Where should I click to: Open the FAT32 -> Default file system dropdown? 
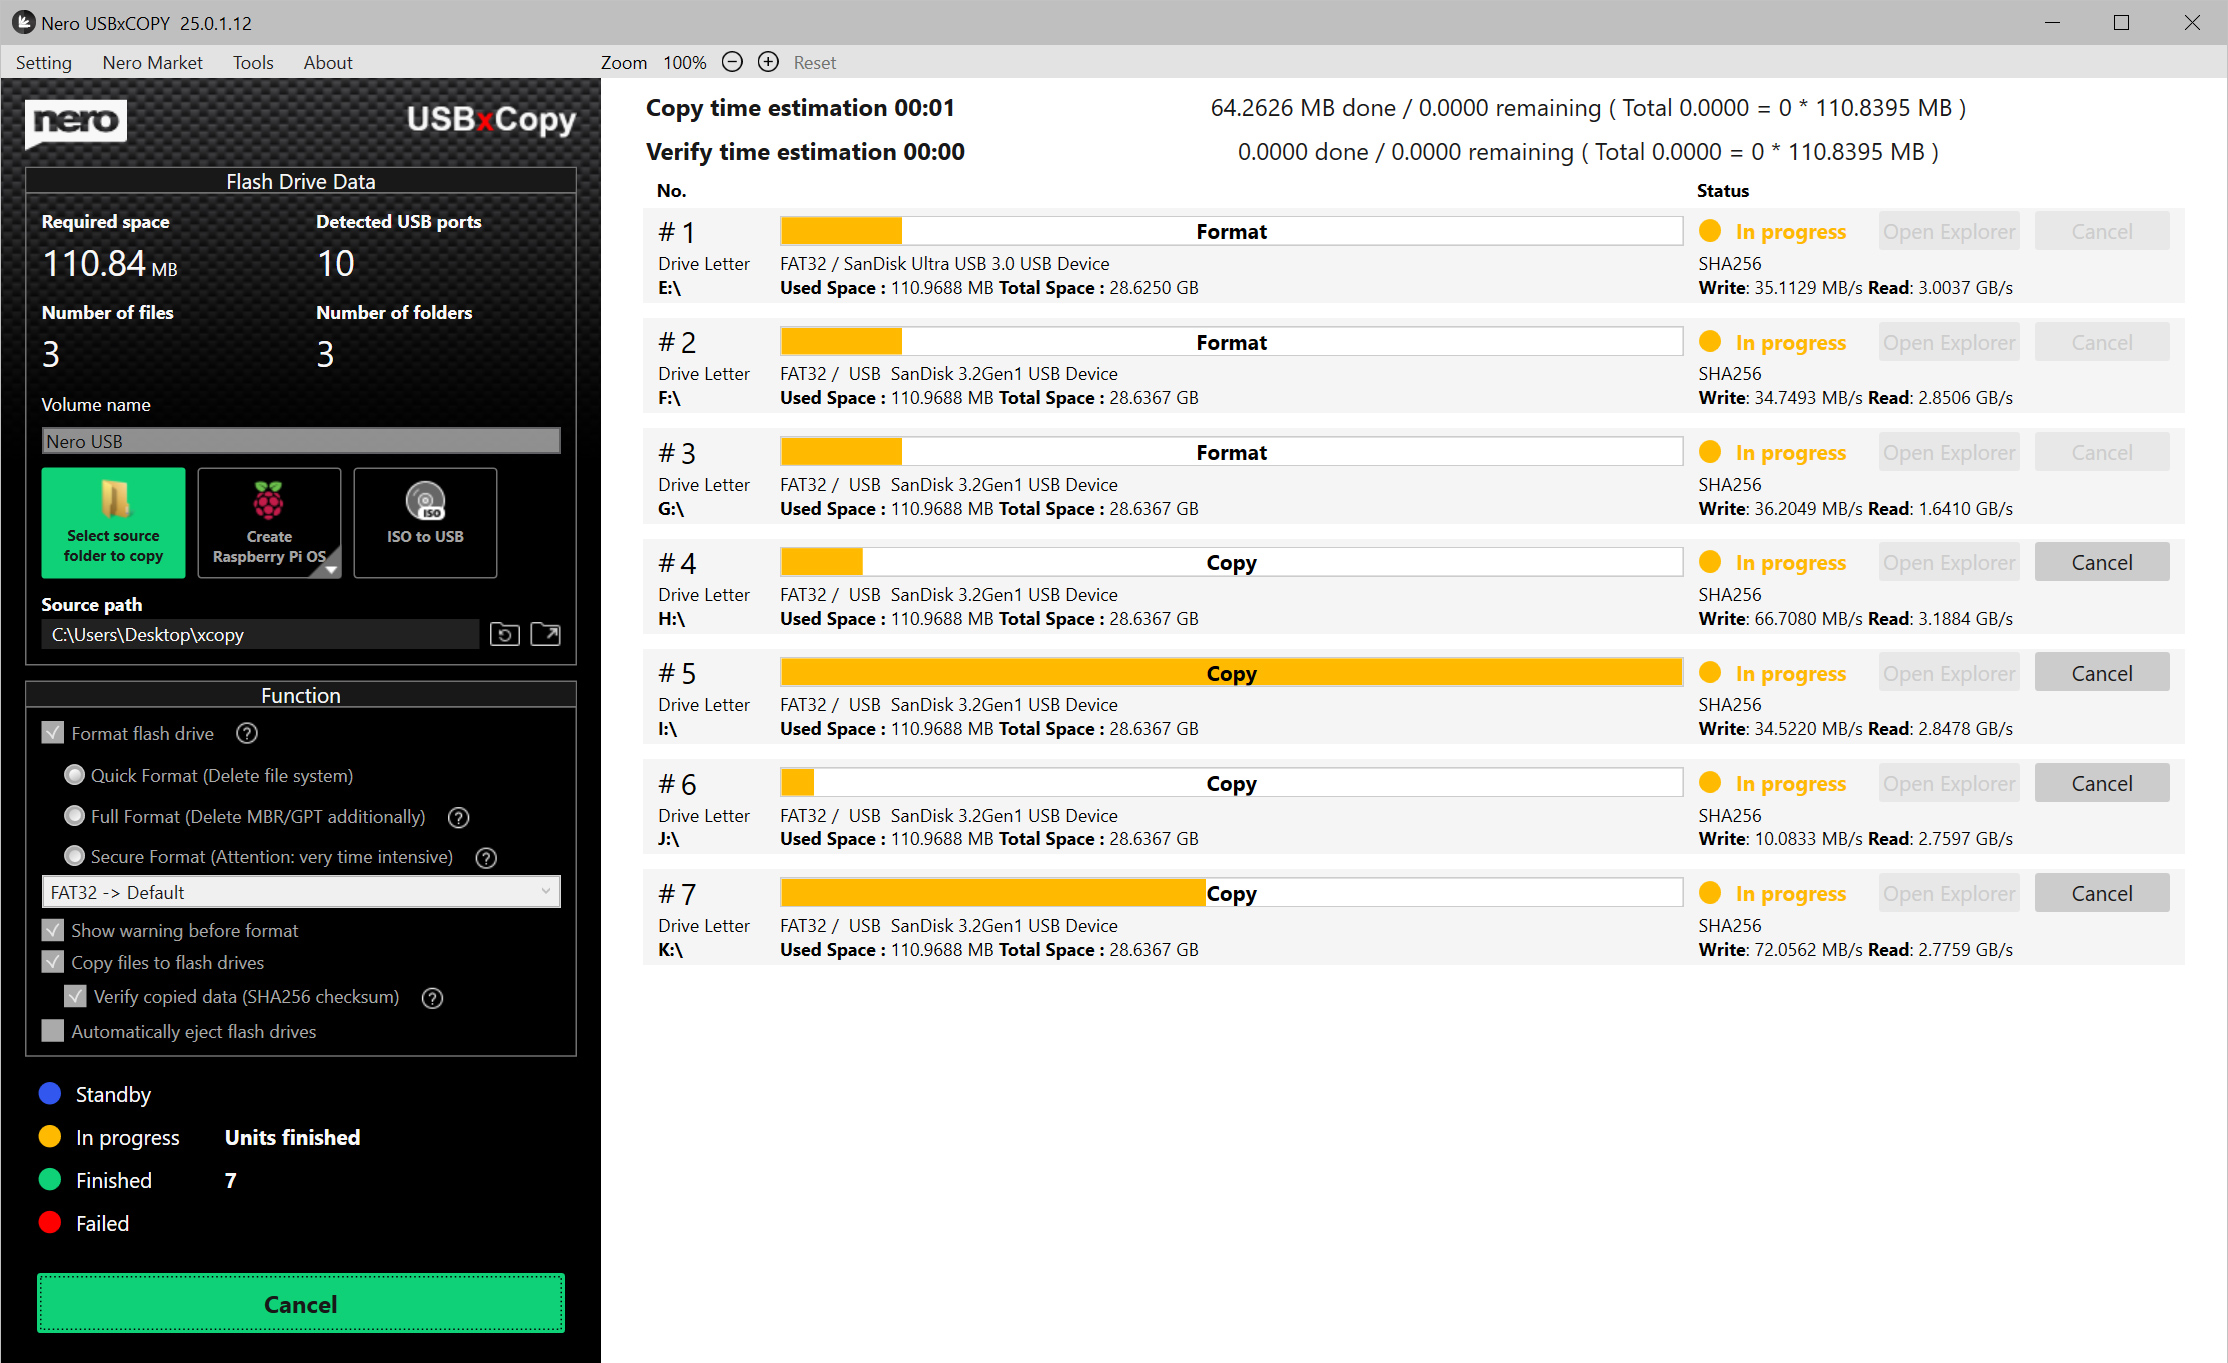point(301,892)
